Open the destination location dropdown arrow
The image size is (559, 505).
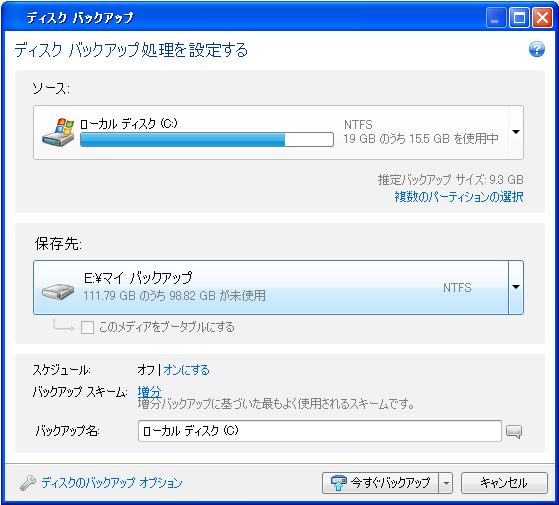click(x=516, y=287)
